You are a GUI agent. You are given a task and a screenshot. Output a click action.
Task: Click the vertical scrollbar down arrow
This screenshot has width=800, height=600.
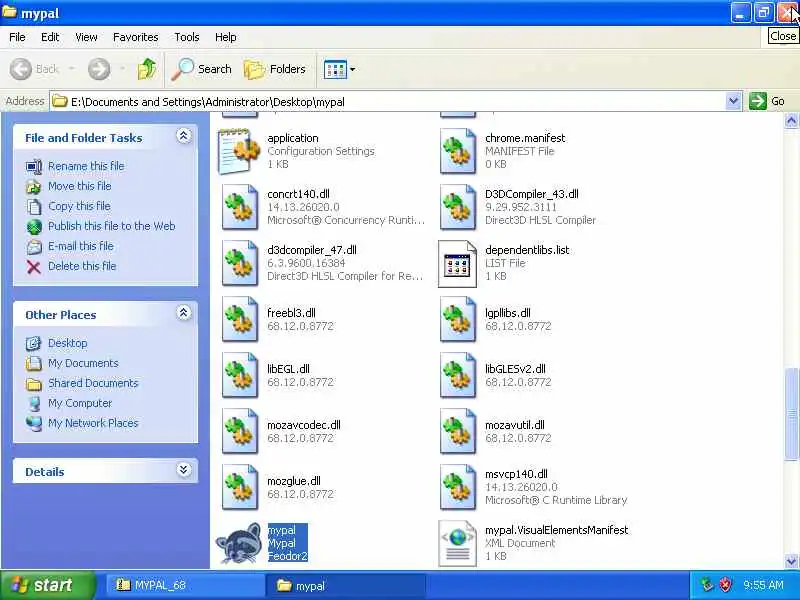click(x=791, y=561)
